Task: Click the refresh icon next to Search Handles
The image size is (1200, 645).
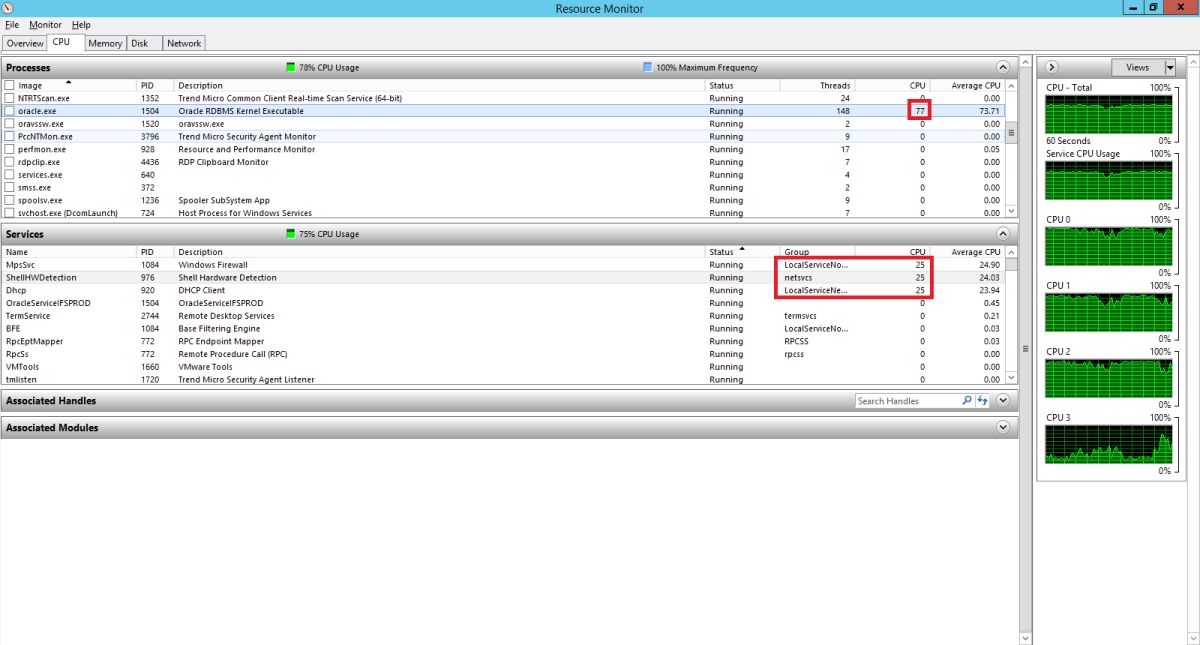Action: [x=982, y=401]
